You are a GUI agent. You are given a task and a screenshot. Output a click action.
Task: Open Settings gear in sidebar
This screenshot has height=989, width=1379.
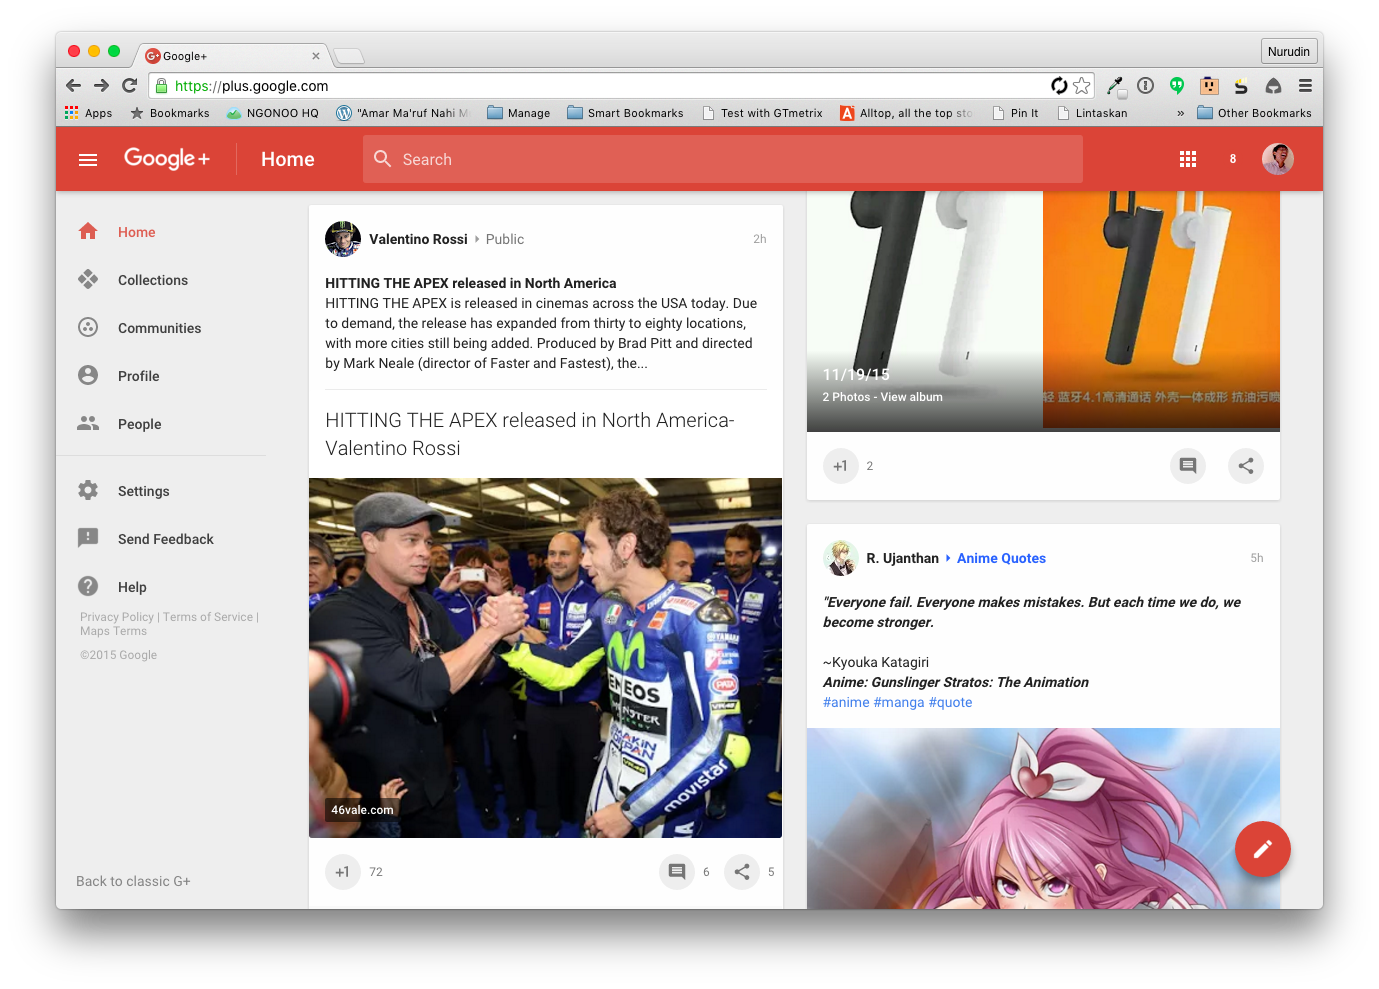(x=88, y=490)
